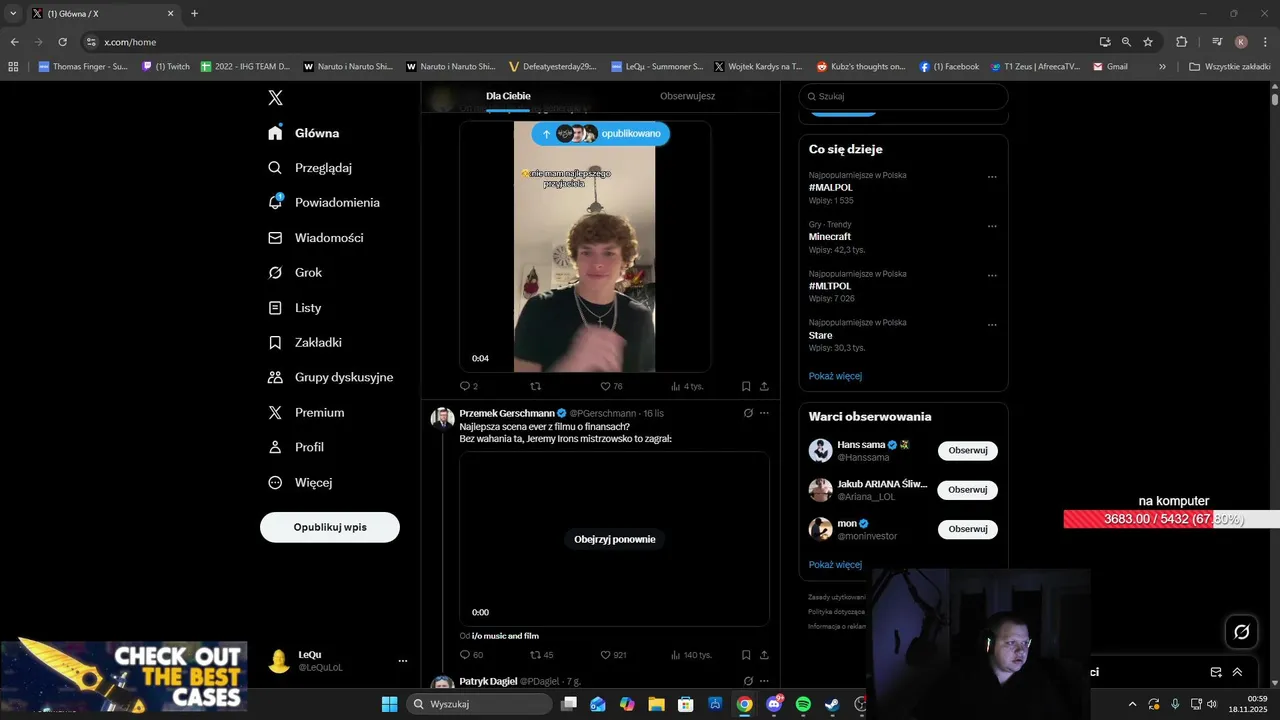Follow Hans sama with Obserwuj
Viewport: 1280px width, 720px height.
tap(968, 450)
